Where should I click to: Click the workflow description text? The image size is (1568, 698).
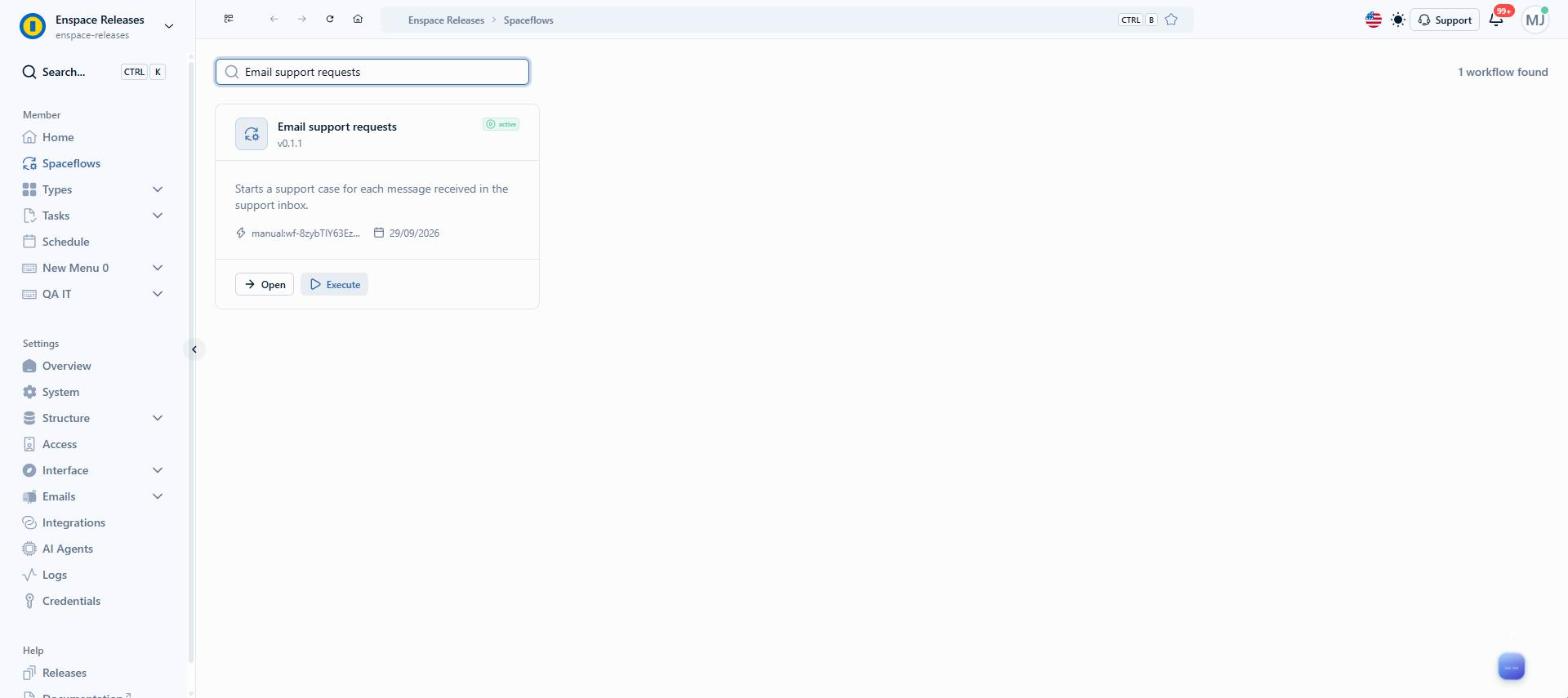371,197
